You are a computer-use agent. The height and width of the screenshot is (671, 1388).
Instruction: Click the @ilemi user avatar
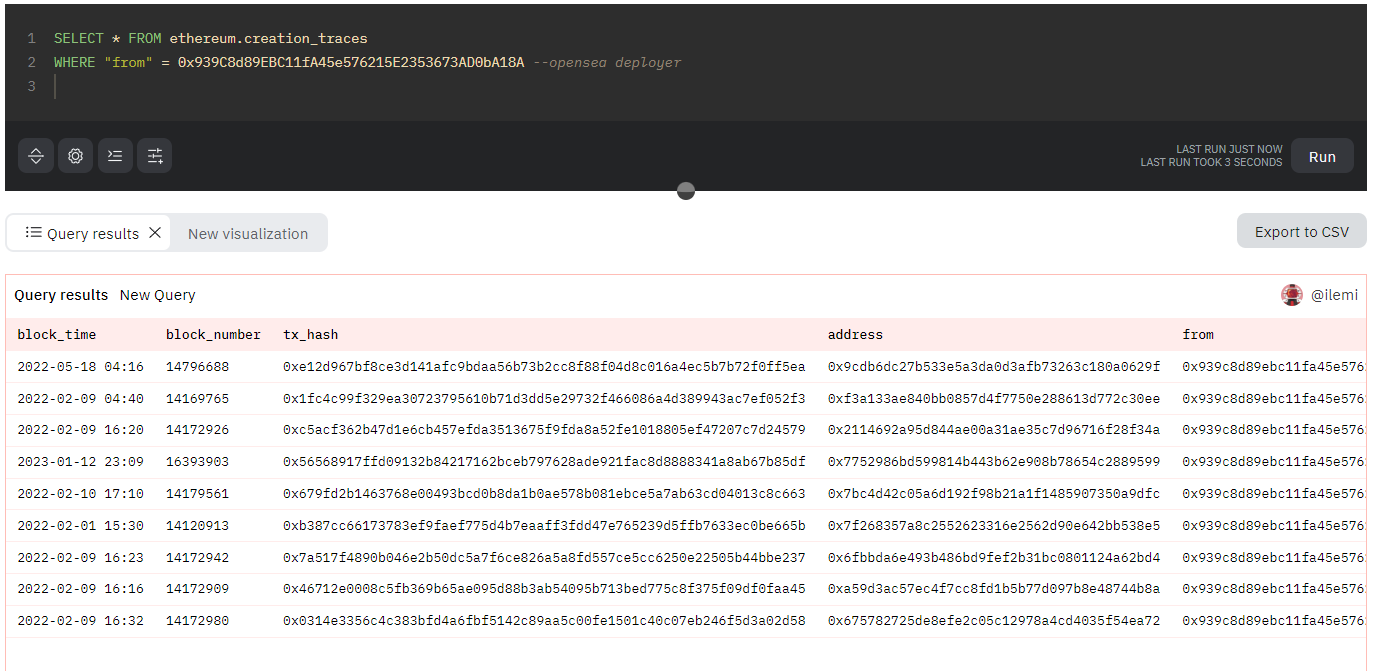[x=1292, y=295]
